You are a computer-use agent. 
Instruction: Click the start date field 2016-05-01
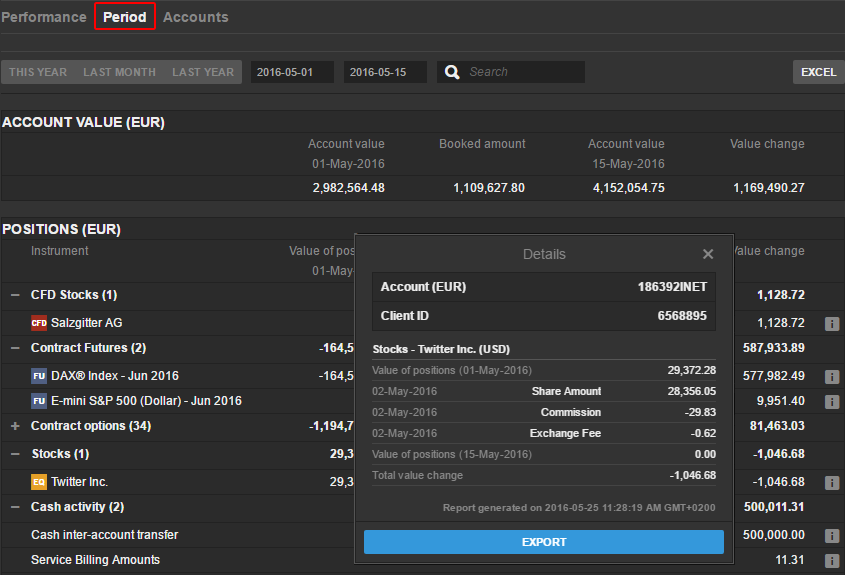point(291,72)
